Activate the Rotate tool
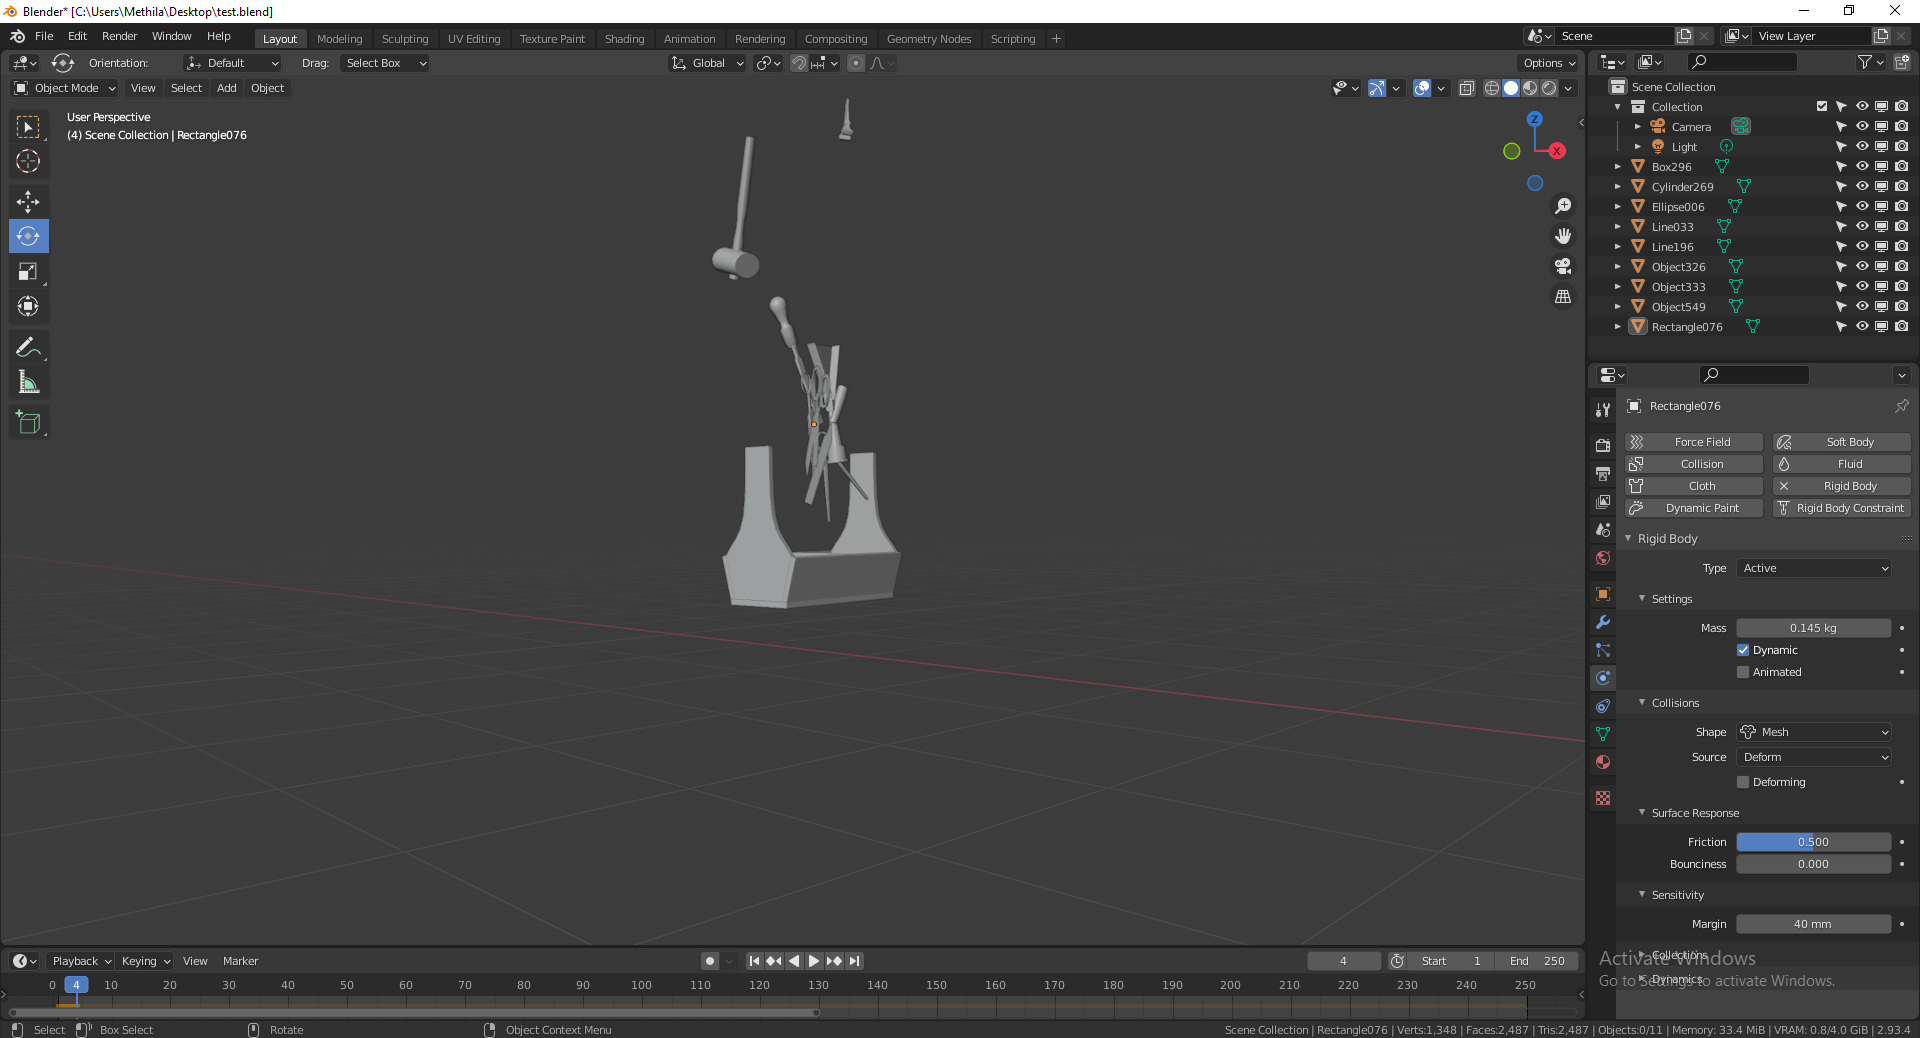The width and height of the screenshot is (1922, 1038). (x=28, y=236)
